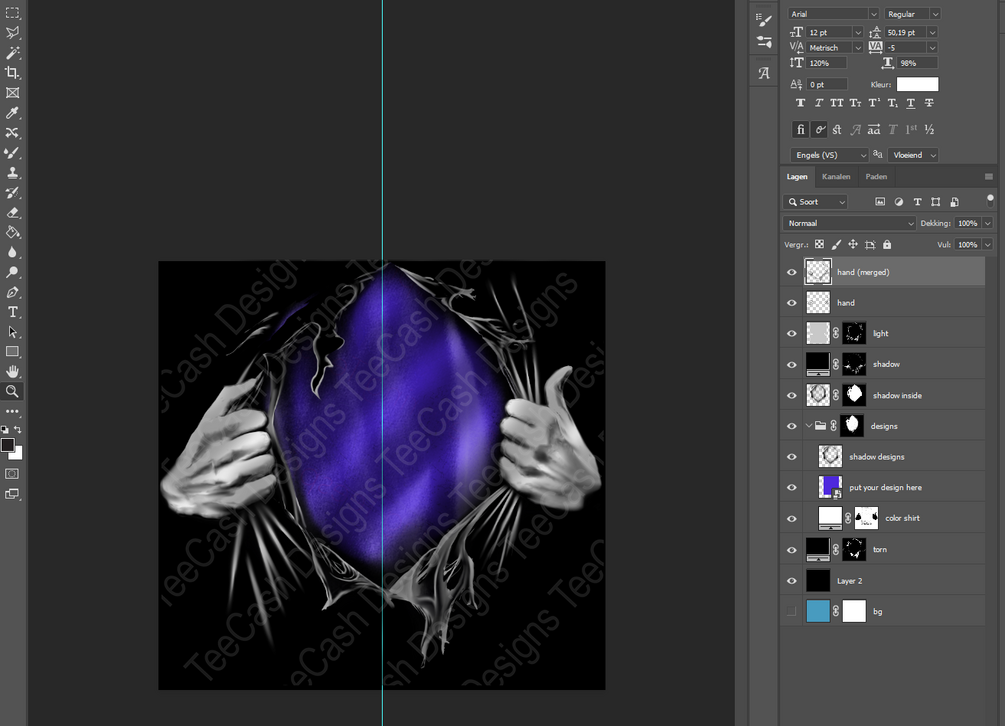Open the Vloeiend anti-aliasing dropdown
Image resolution: width=1005 pixels, height=726 pixels.
point(913,155)
